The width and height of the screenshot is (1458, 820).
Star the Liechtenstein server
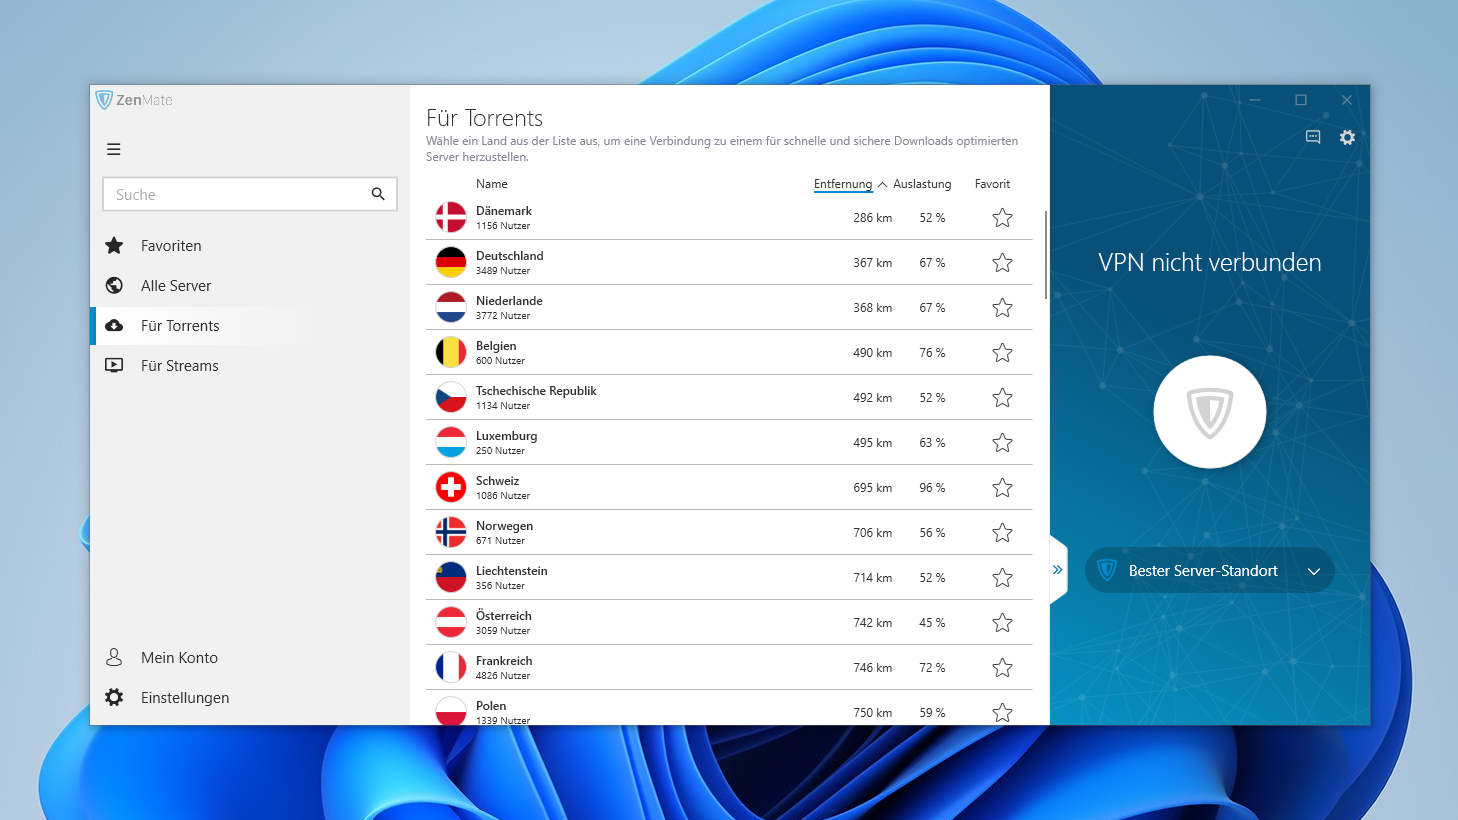pyautogui.click(x=1002, y=577)
